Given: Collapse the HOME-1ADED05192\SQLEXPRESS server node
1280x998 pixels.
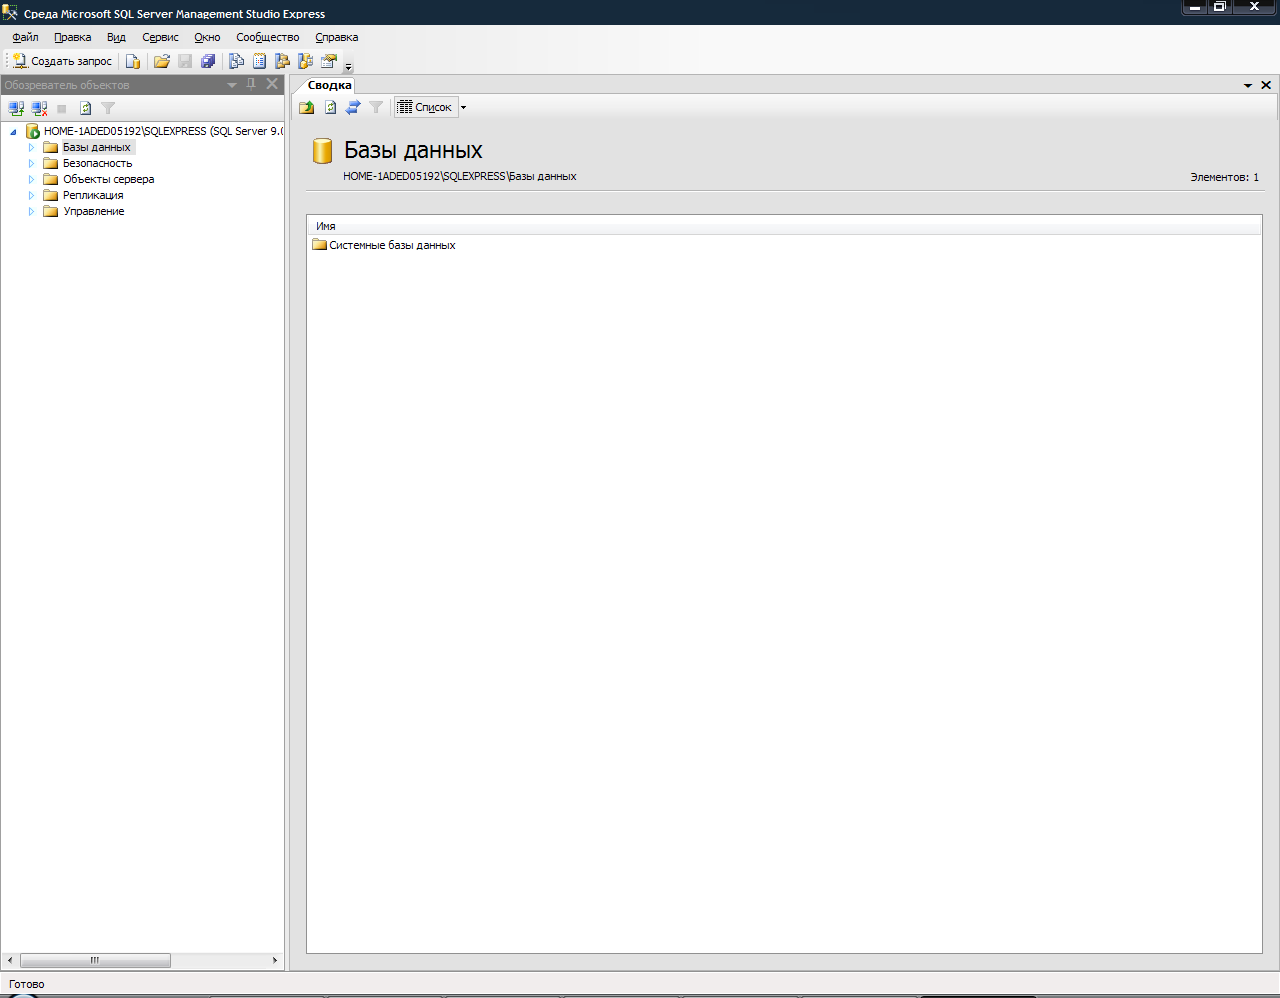Looking at the screenshot, I should (13, 131).
